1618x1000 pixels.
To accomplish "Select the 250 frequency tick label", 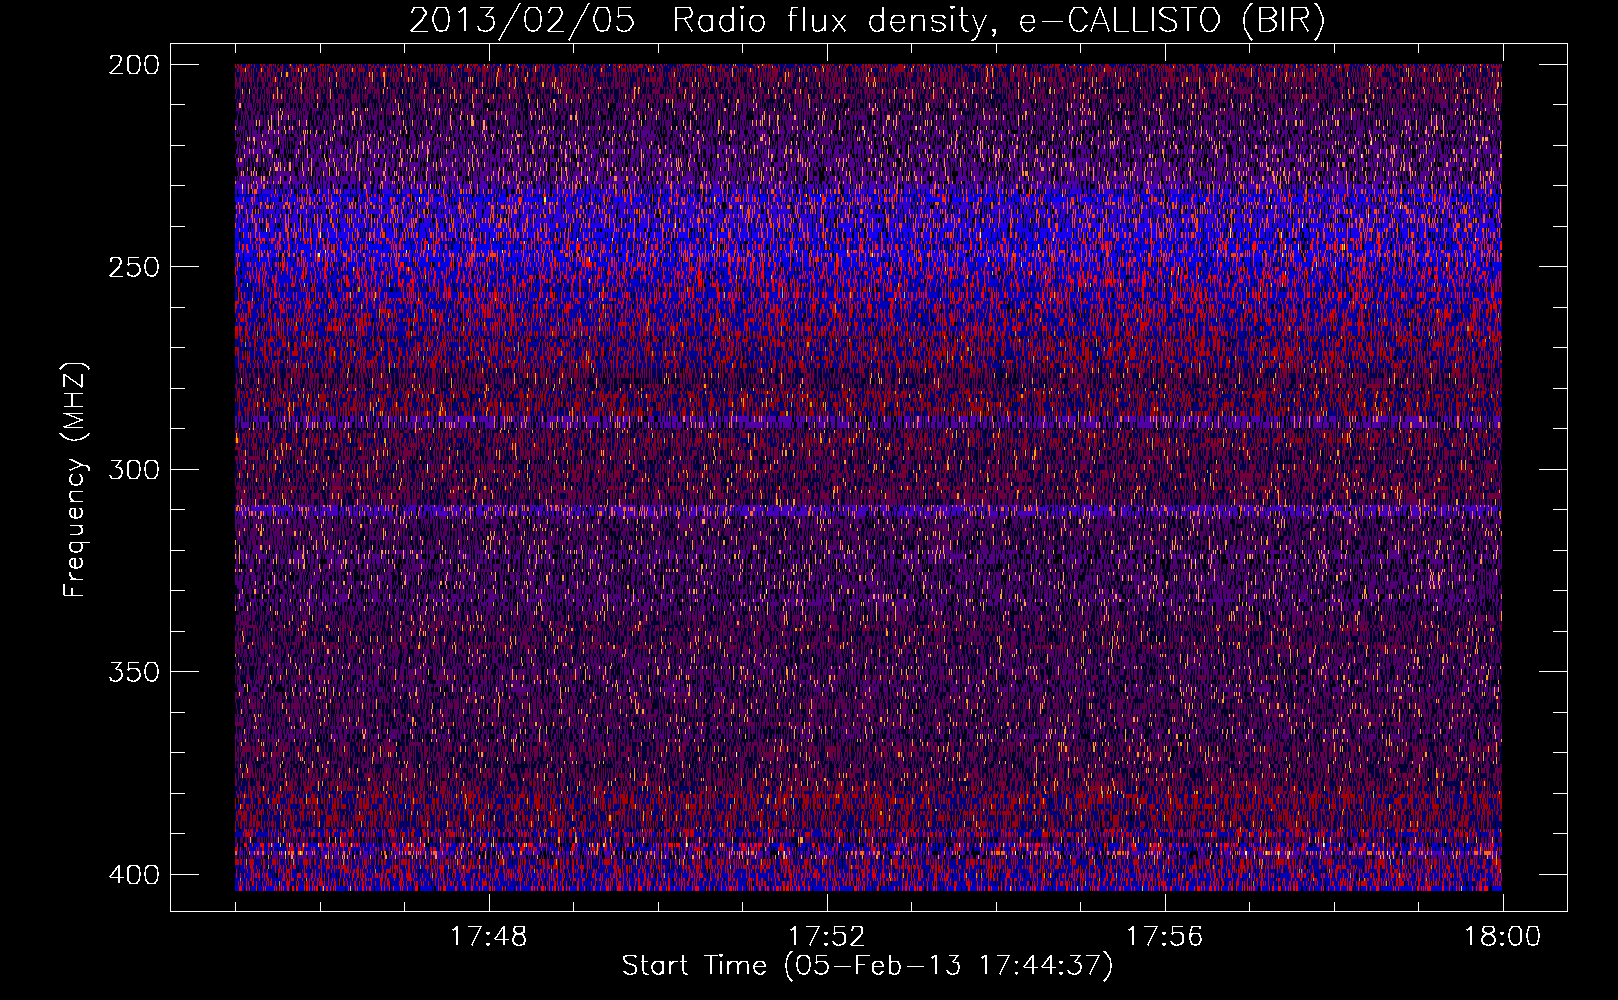I will pos(133,267).
